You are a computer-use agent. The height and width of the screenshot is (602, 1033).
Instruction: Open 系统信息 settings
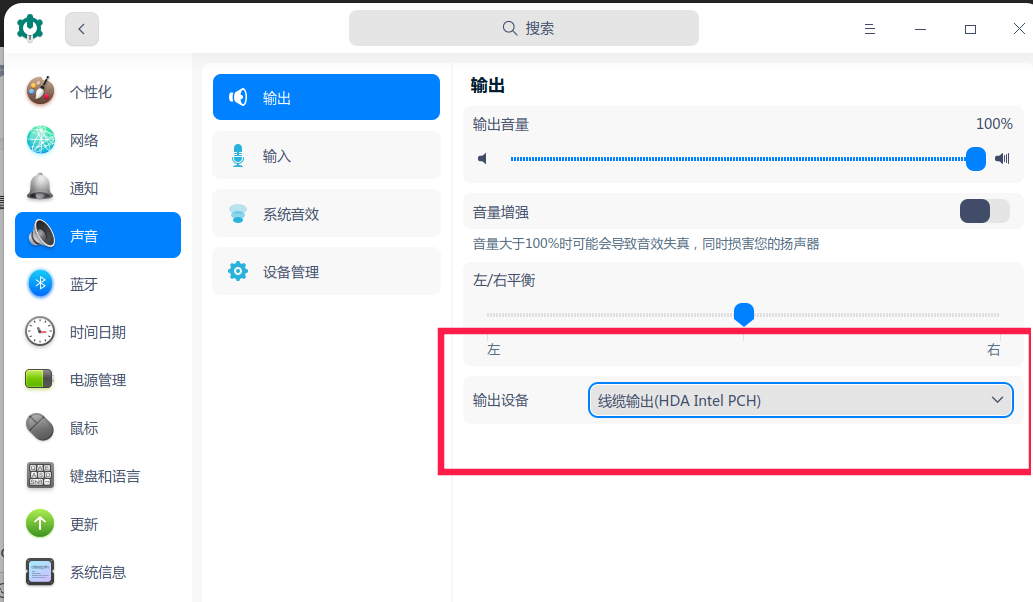pyautogui.click(x=98, y=572)
